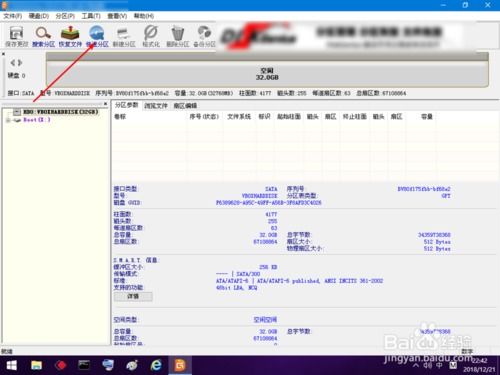This screenshot has height=375, width=500.
Task: Launch Quick Partition (快速分区) from toolbar
Action: pyautogui.click(x=97, y=36)
